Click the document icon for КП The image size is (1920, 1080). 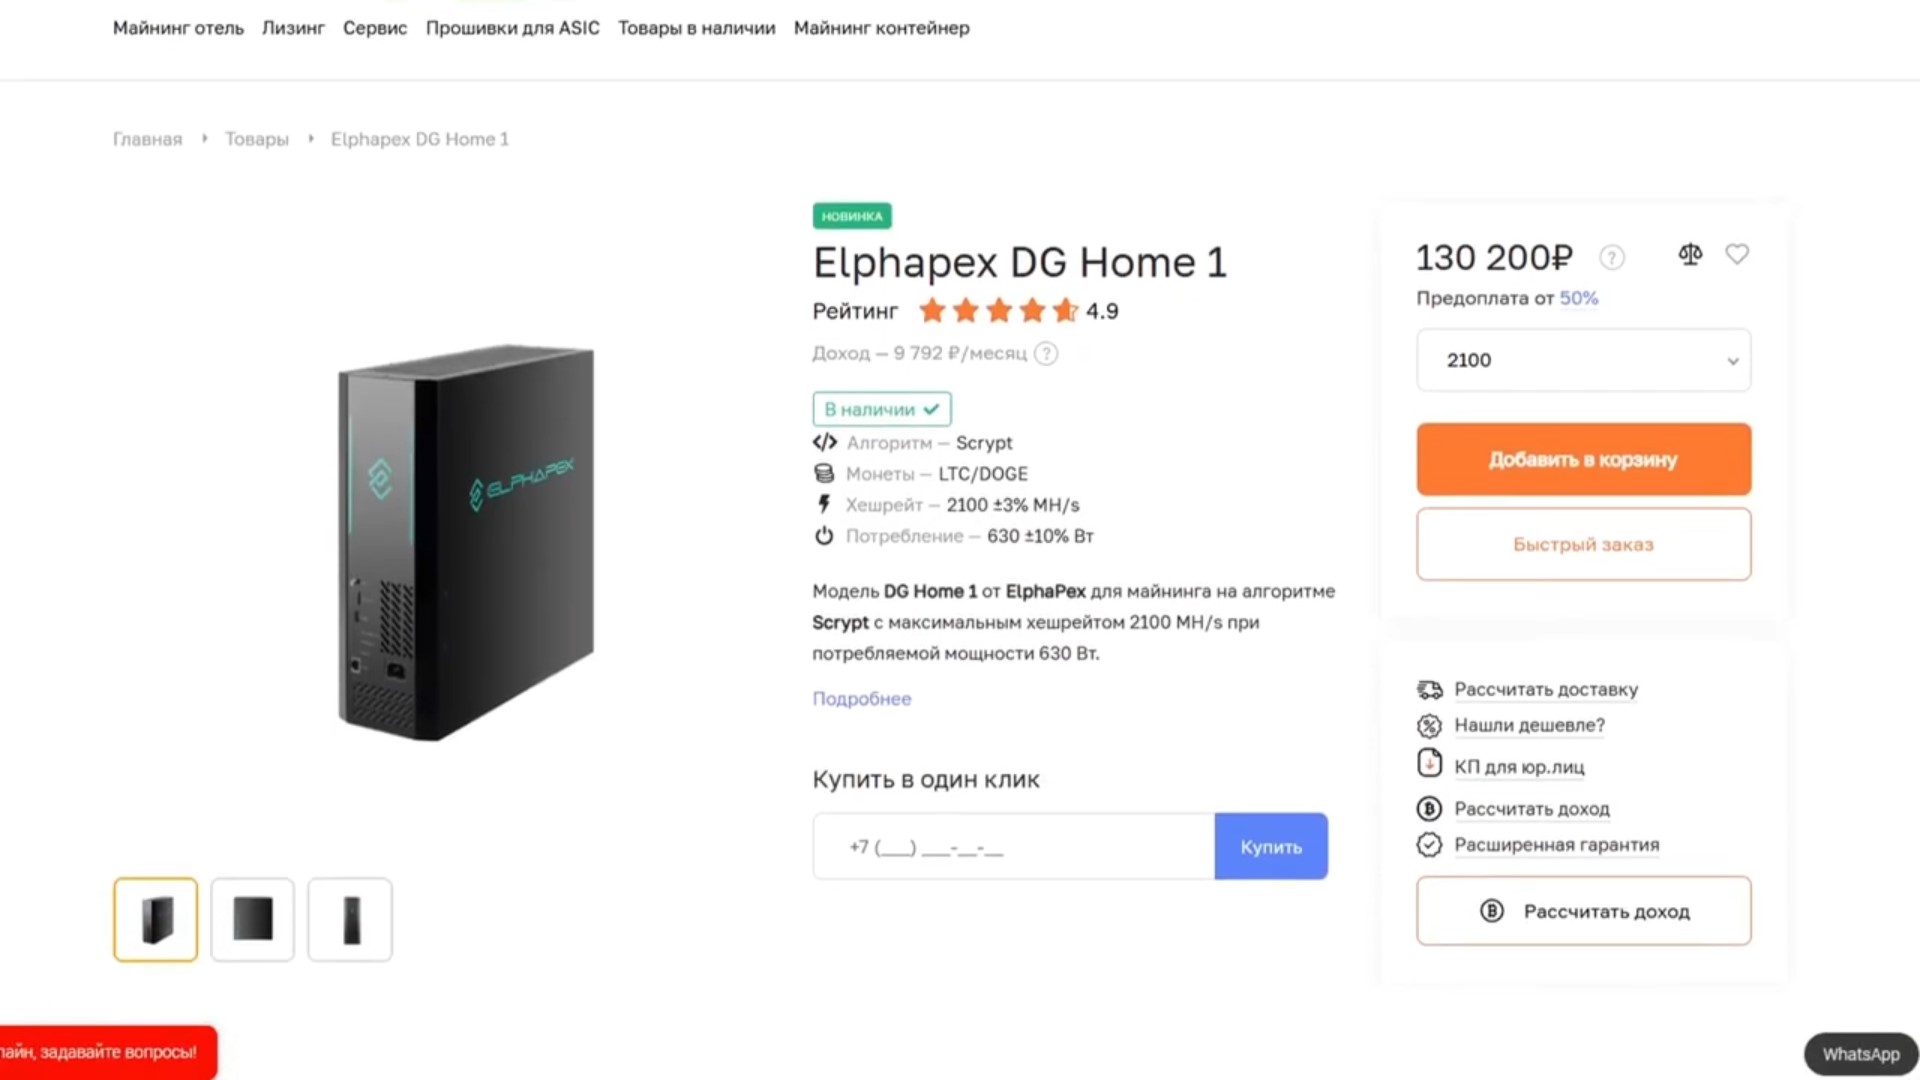(x=1429, y=764)
